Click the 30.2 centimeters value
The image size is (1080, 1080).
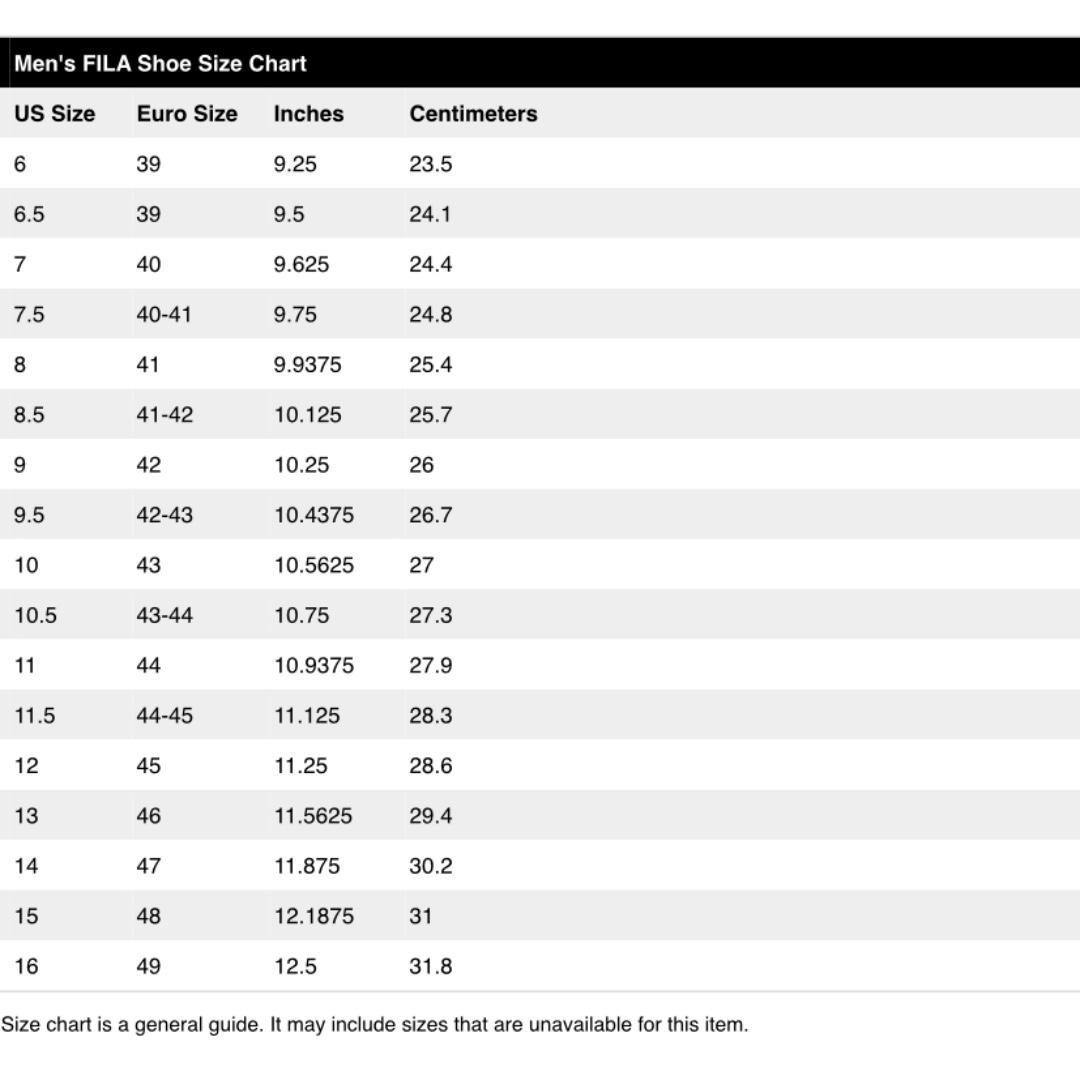coord(430,866)
